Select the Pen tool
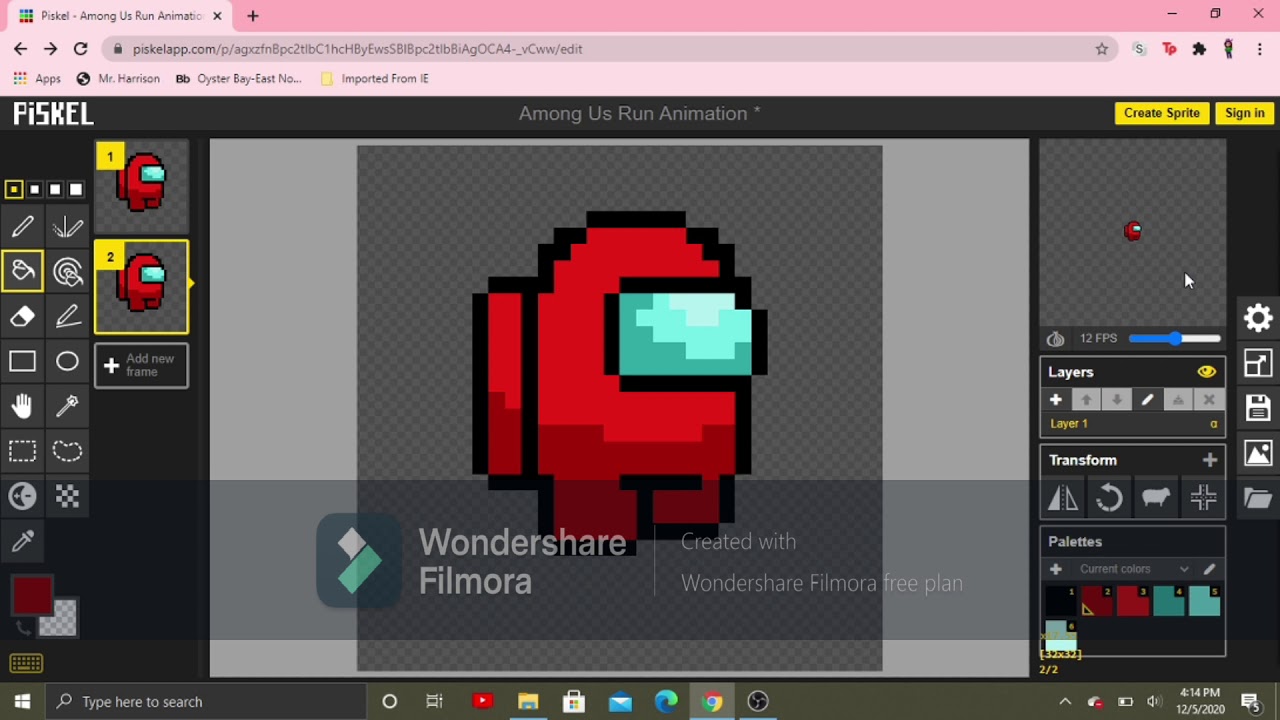This screenshot has width=1280, height=720. pos(22,227)
